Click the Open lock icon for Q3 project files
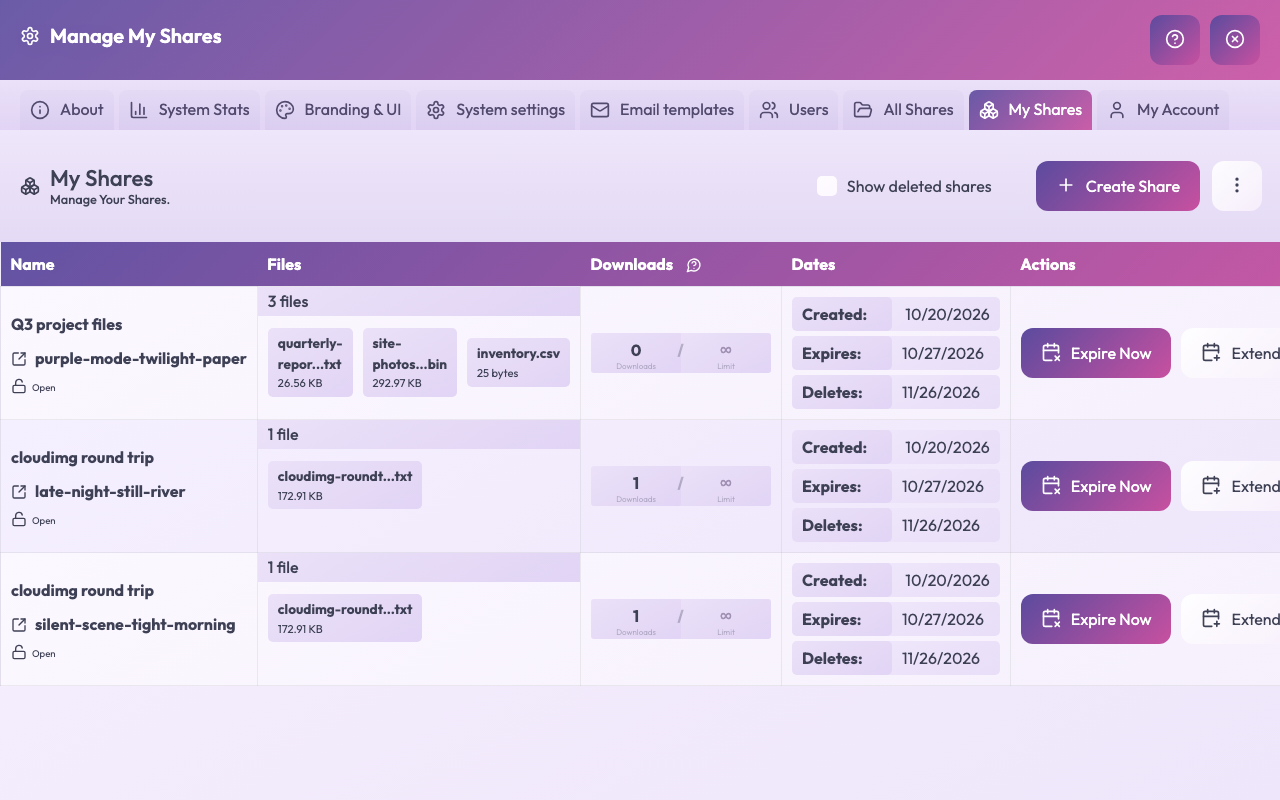1280x800 pixels. (x=19, y=387)
